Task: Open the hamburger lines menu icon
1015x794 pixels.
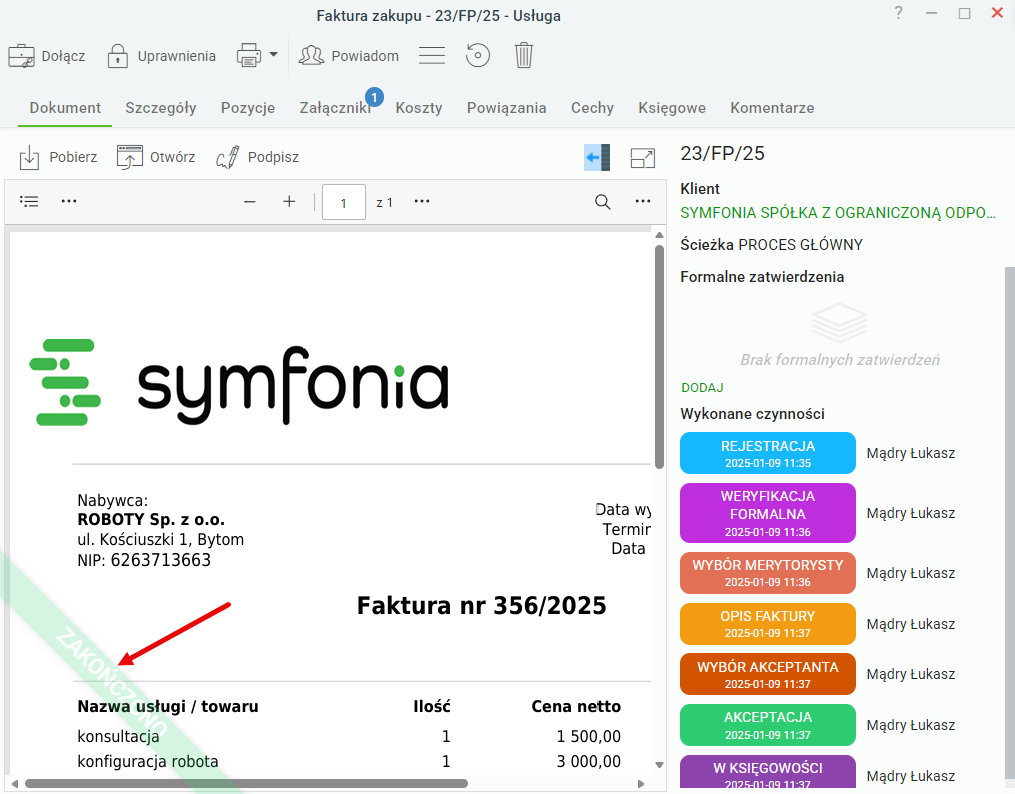Action: (432, 56)
